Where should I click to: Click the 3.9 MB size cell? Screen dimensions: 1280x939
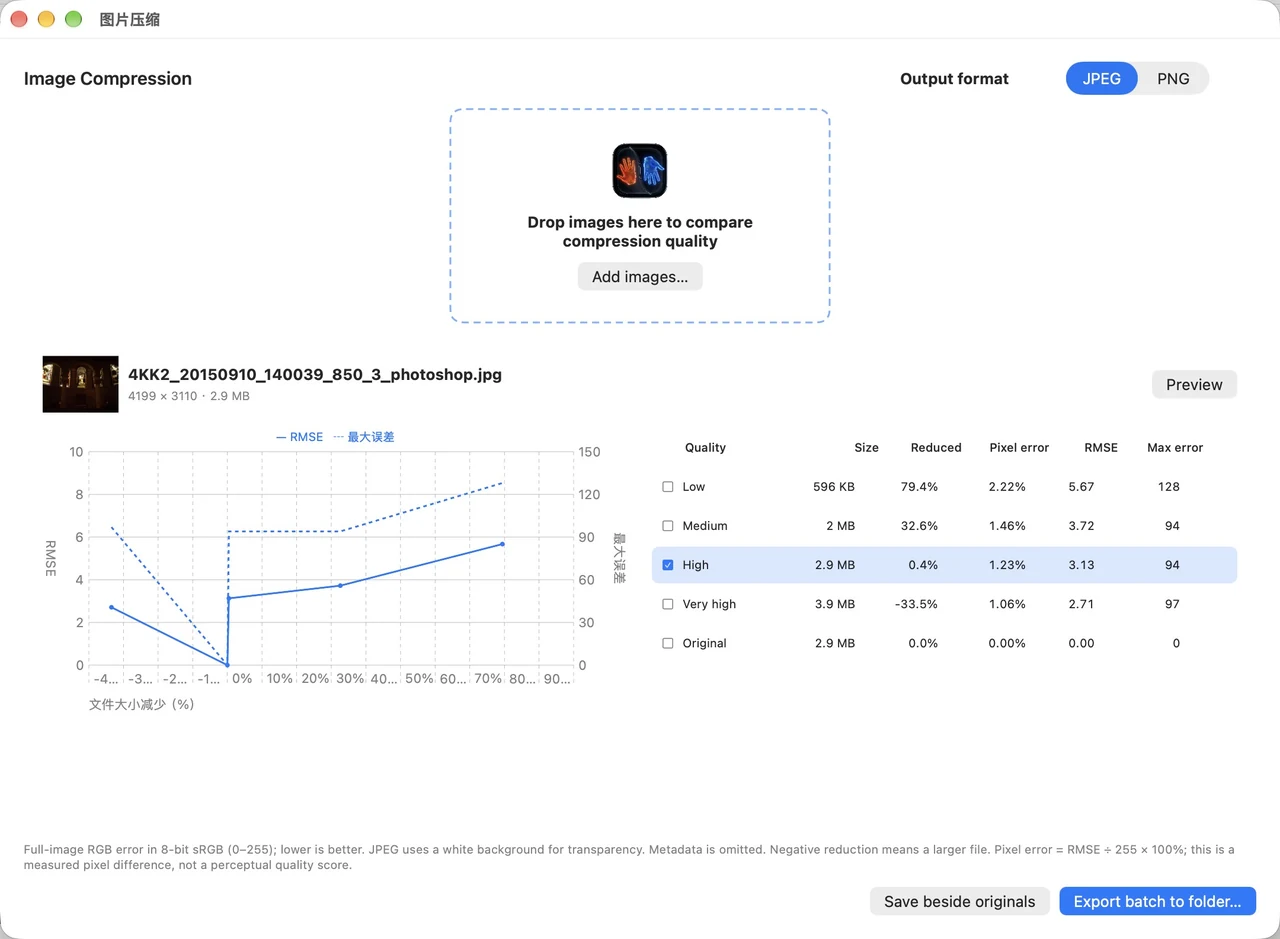point(834,604)
